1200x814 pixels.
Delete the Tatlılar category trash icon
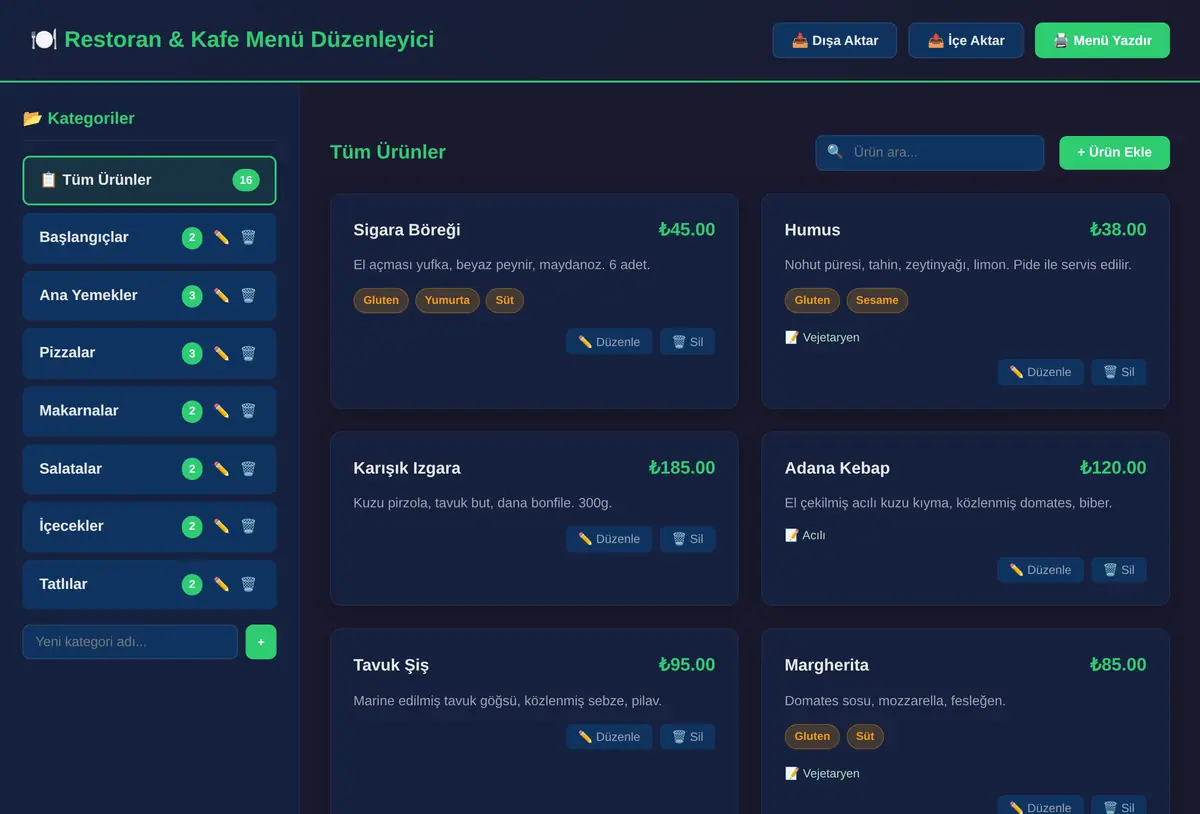(x=248, y=584)
